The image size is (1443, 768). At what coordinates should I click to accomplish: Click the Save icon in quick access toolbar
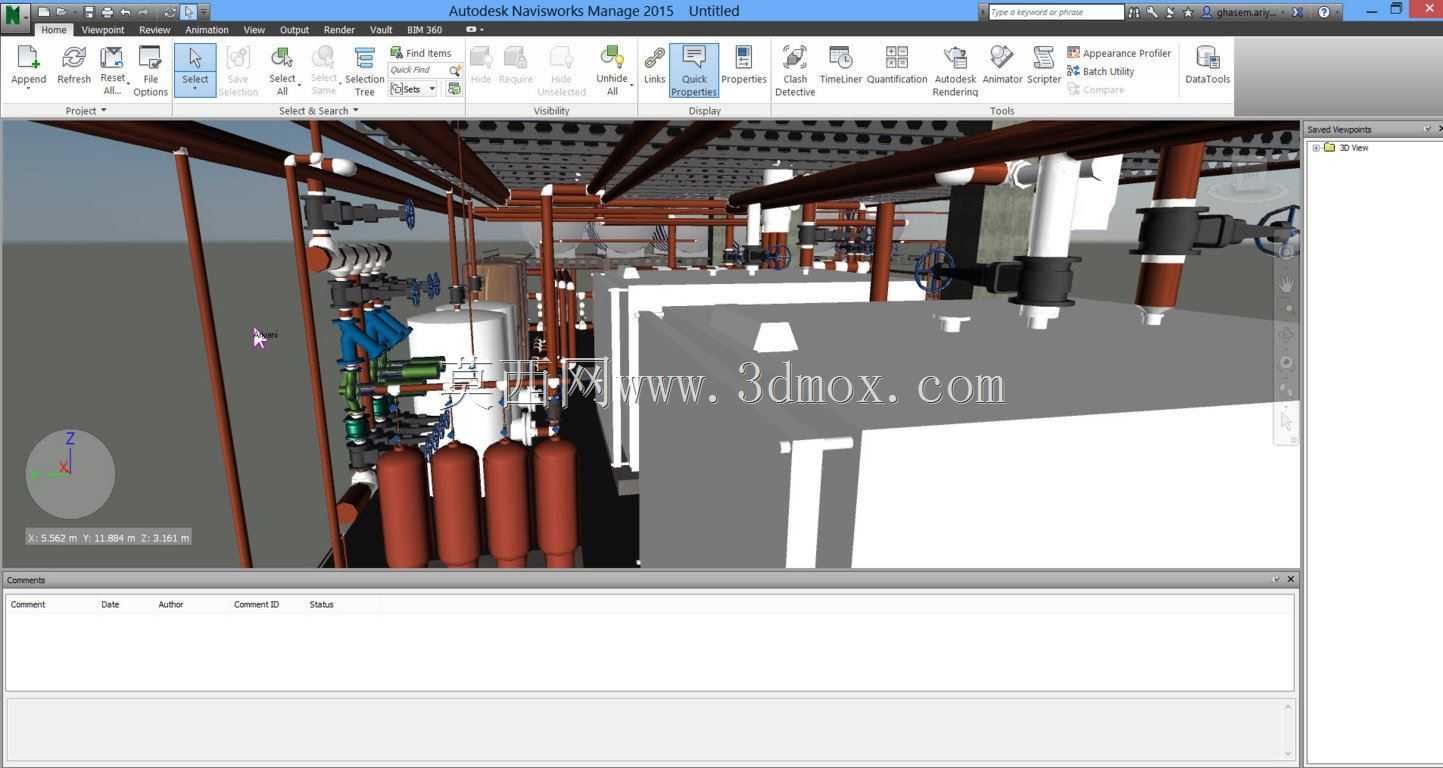(88, 12)
